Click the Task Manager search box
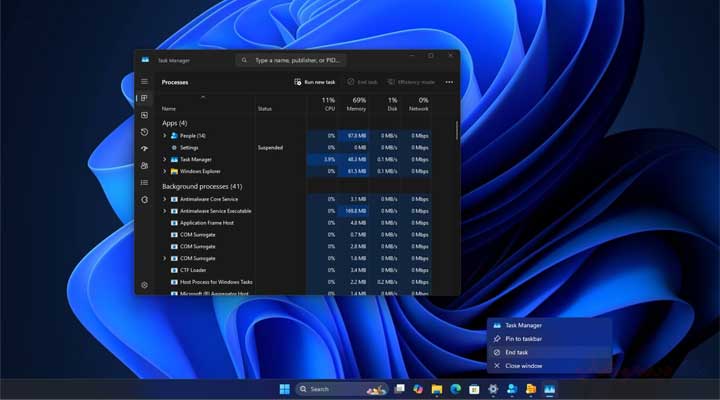The width and height of the screenshot is (720, 400). click(291, 60)
